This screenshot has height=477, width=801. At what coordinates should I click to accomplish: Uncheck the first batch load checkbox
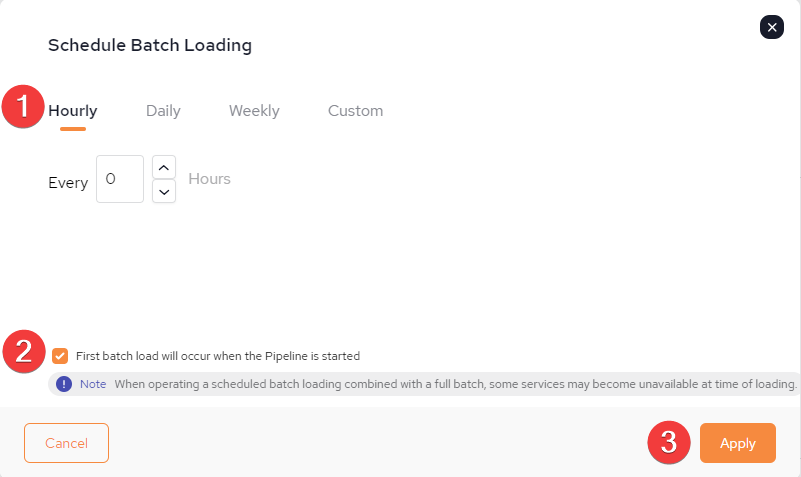pos(60,356)
